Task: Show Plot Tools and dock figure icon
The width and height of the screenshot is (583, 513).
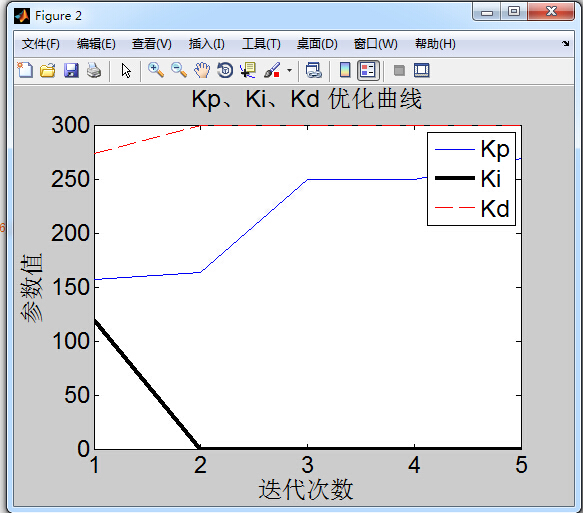Action: pyautogui.click(x=422, y=70)
